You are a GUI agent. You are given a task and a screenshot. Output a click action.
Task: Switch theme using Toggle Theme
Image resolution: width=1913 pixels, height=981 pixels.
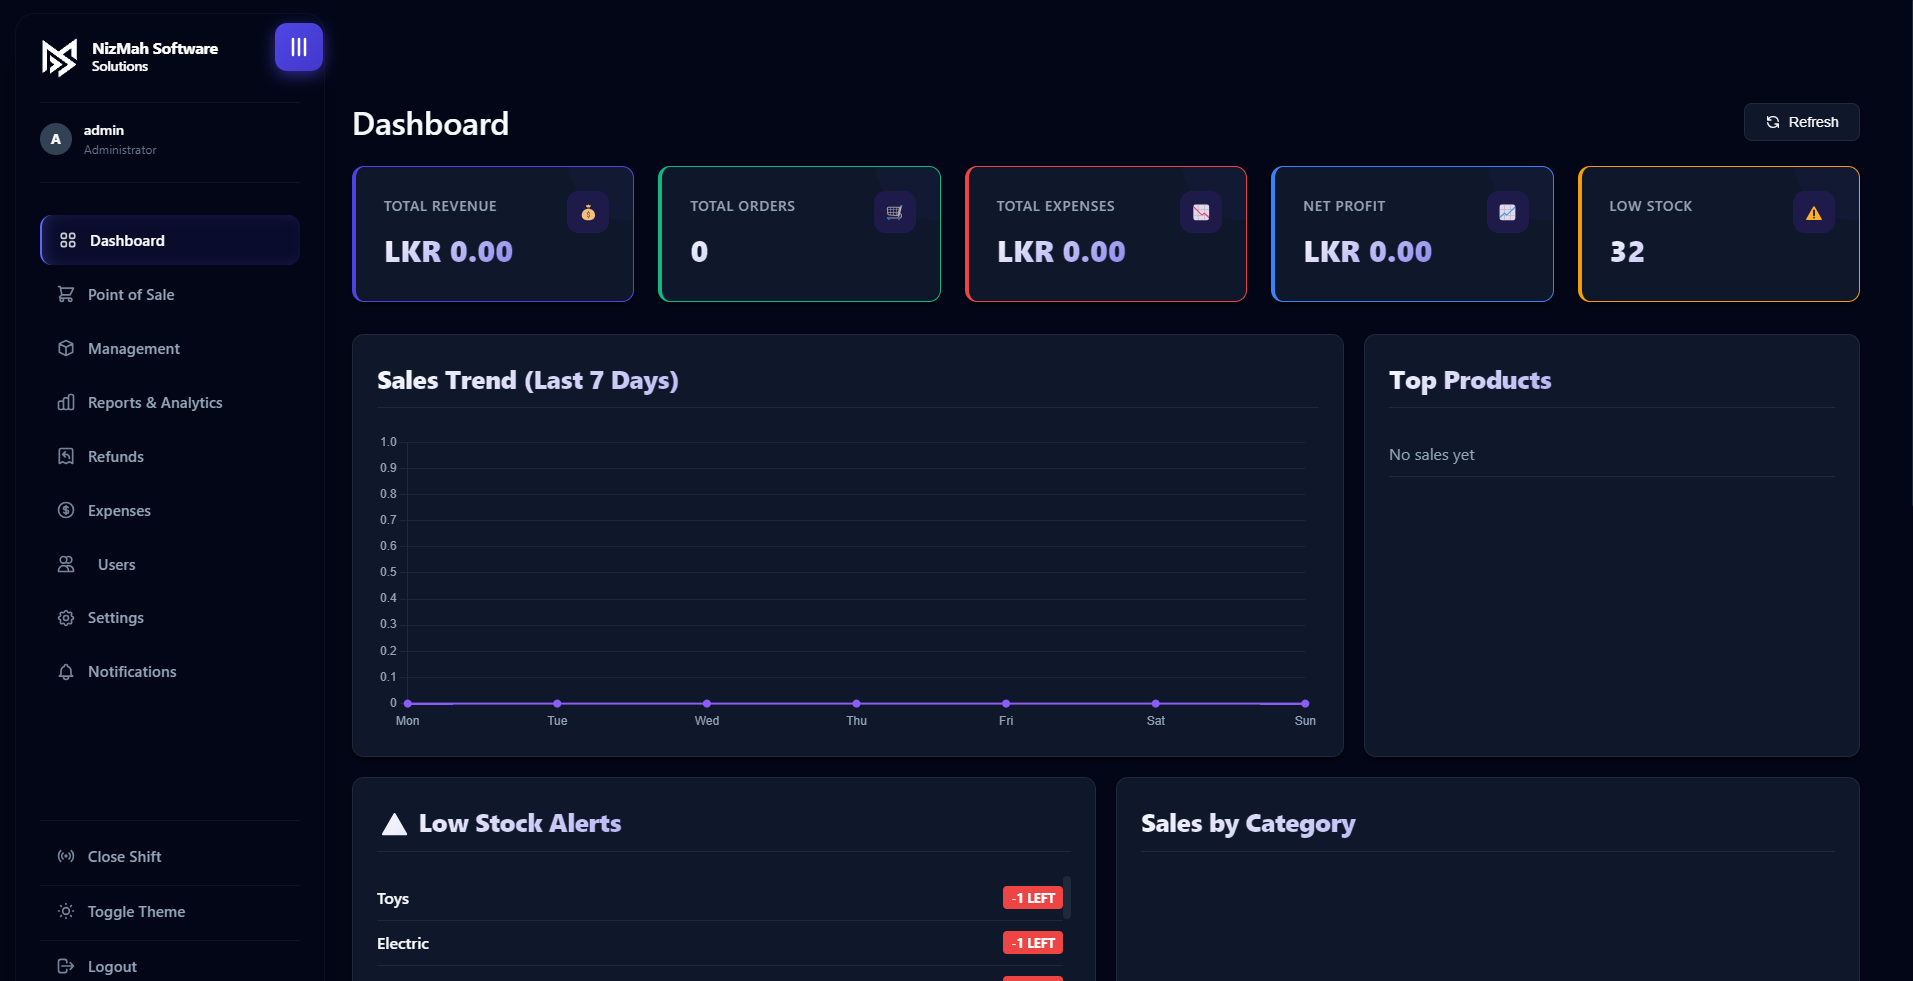point(136,912)
